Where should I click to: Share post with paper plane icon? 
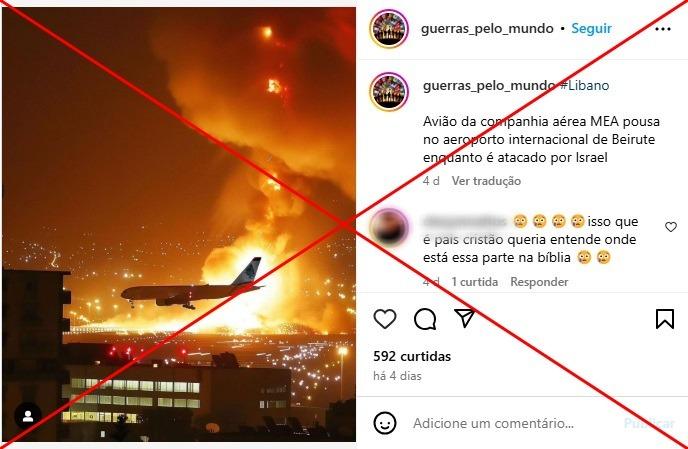[465, 318]
